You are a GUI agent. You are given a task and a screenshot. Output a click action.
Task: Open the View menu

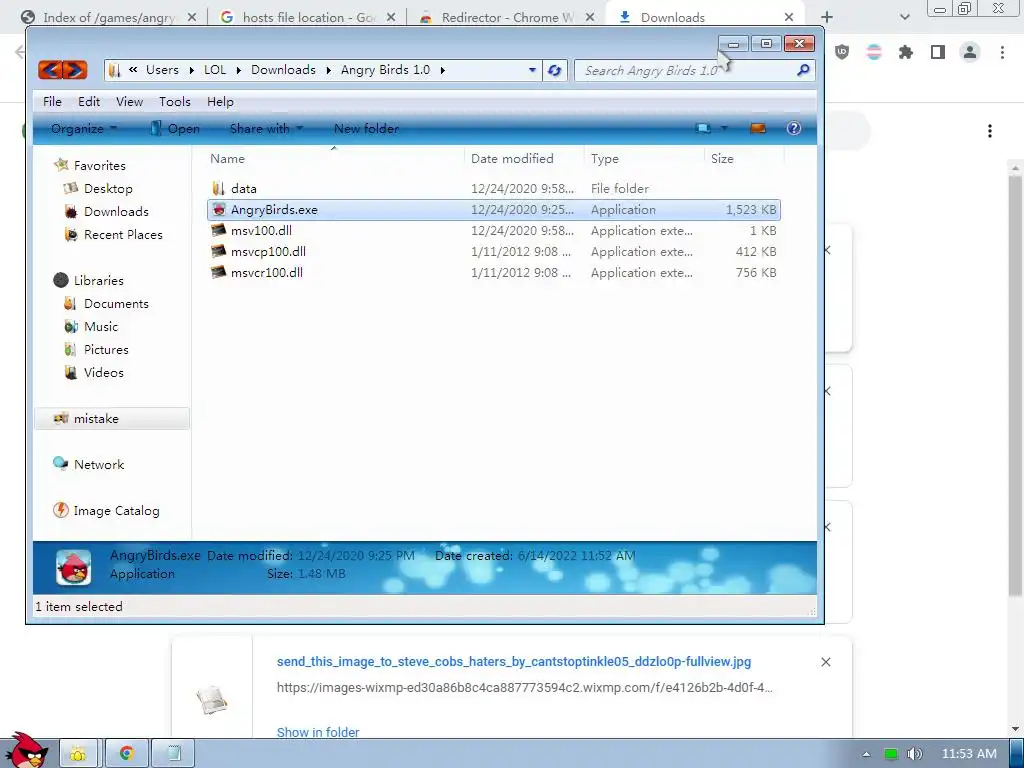tap(129, 101)
